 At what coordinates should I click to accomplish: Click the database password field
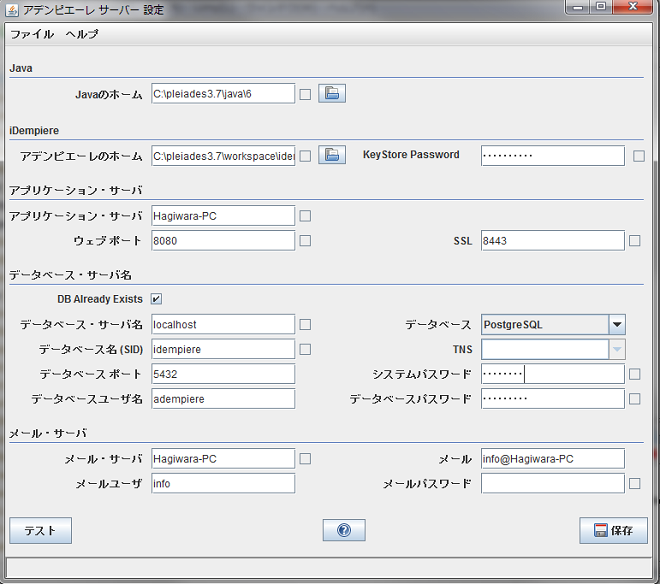[553, 399]
